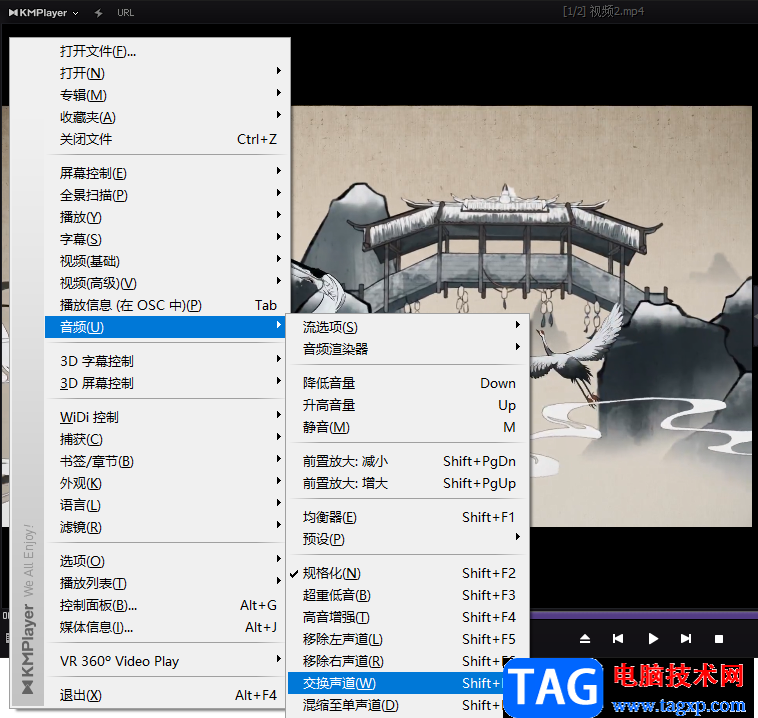
Task: Select 前置放大: 减小 option
Action: point(409,461)
